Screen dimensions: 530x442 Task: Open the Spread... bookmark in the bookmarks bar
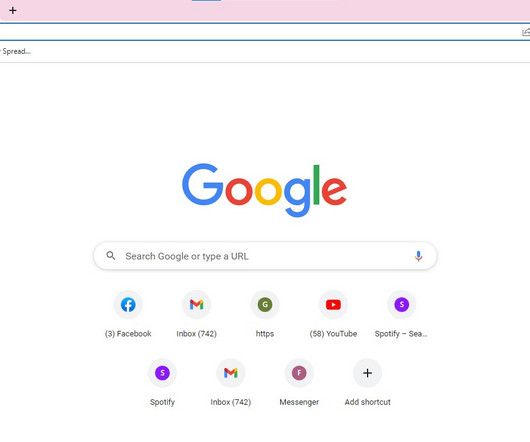pyautogui.click(x=16, y=51)
